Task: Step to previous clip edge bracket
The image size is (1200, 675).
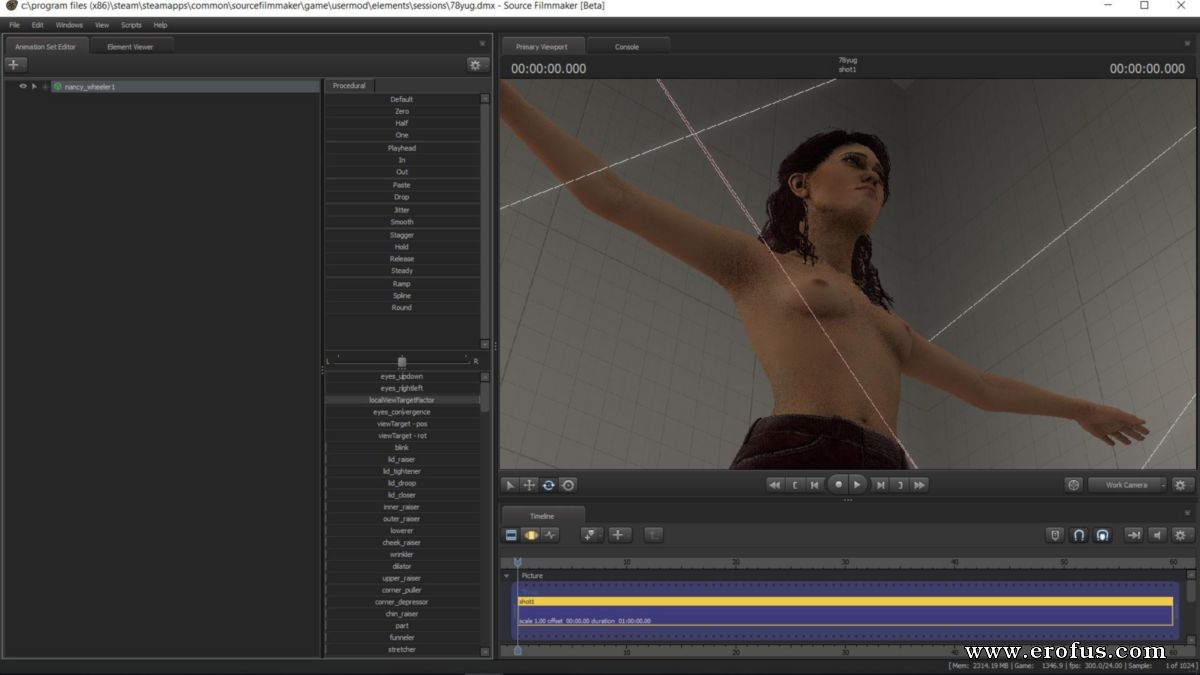Action: coord(795,485)
